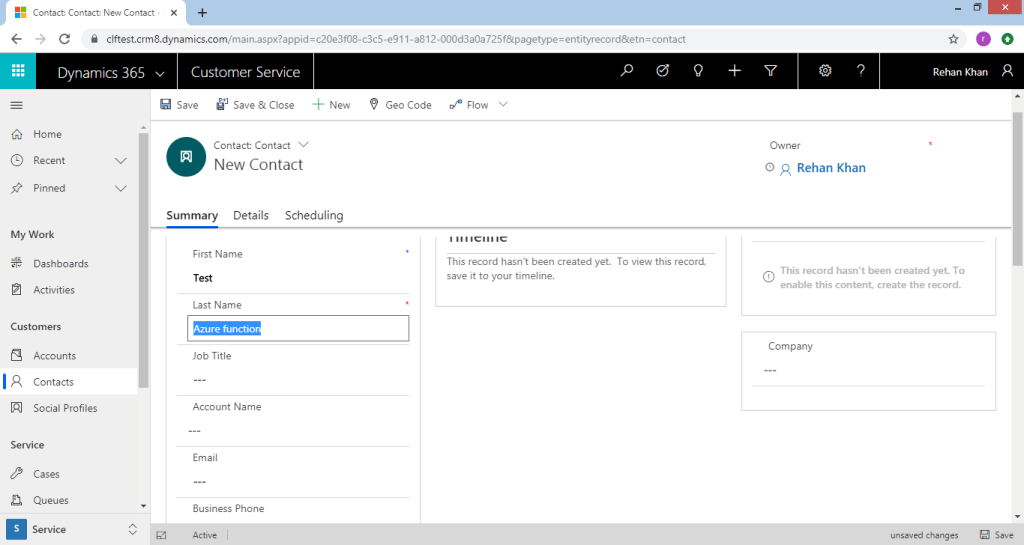Collapse the sidebar with hamburger icon
The image size is (1024, 545).
16,105
